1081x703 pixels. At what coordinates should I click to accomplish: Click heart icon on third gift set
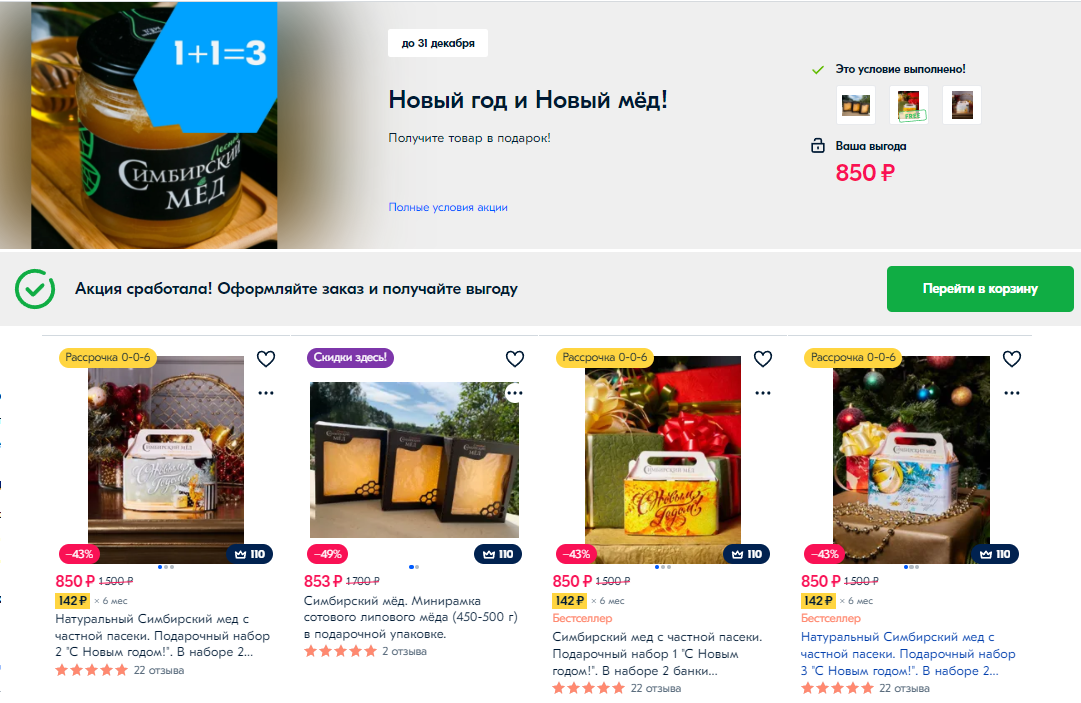tap(762, 358)
